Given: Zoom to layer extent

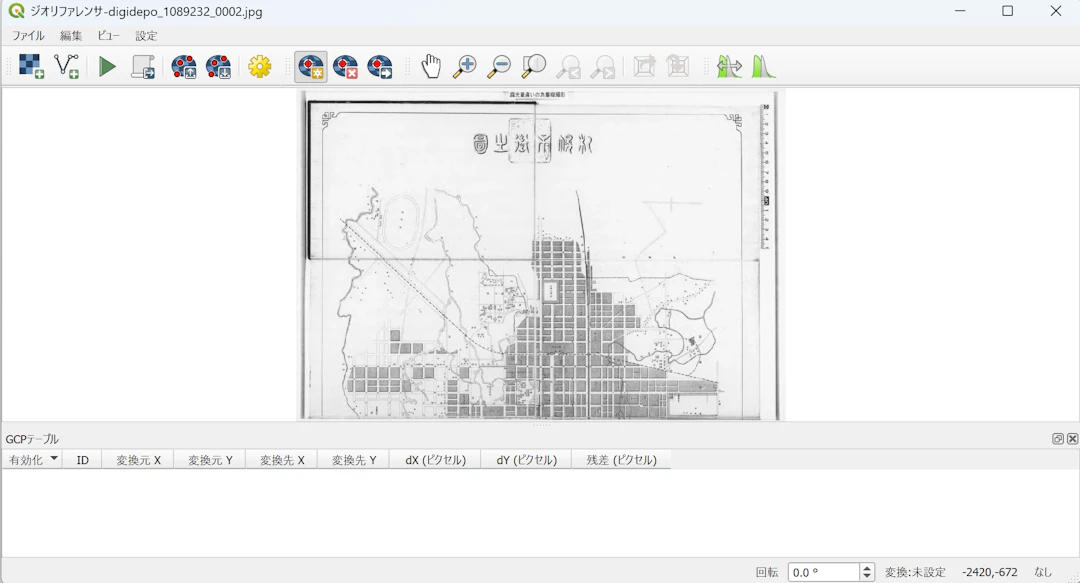Looking at the screenshot, I should (x=534, y=66).
